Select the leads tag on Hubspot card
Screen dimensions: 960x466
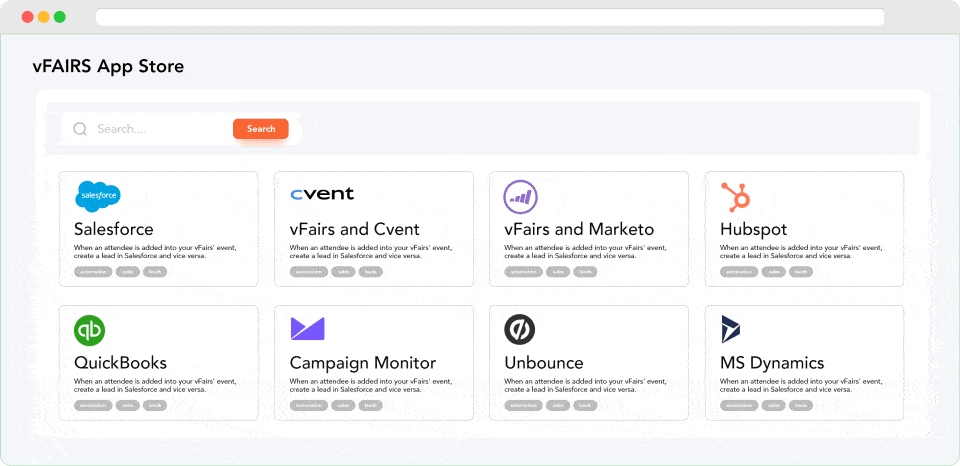(801, 272)
